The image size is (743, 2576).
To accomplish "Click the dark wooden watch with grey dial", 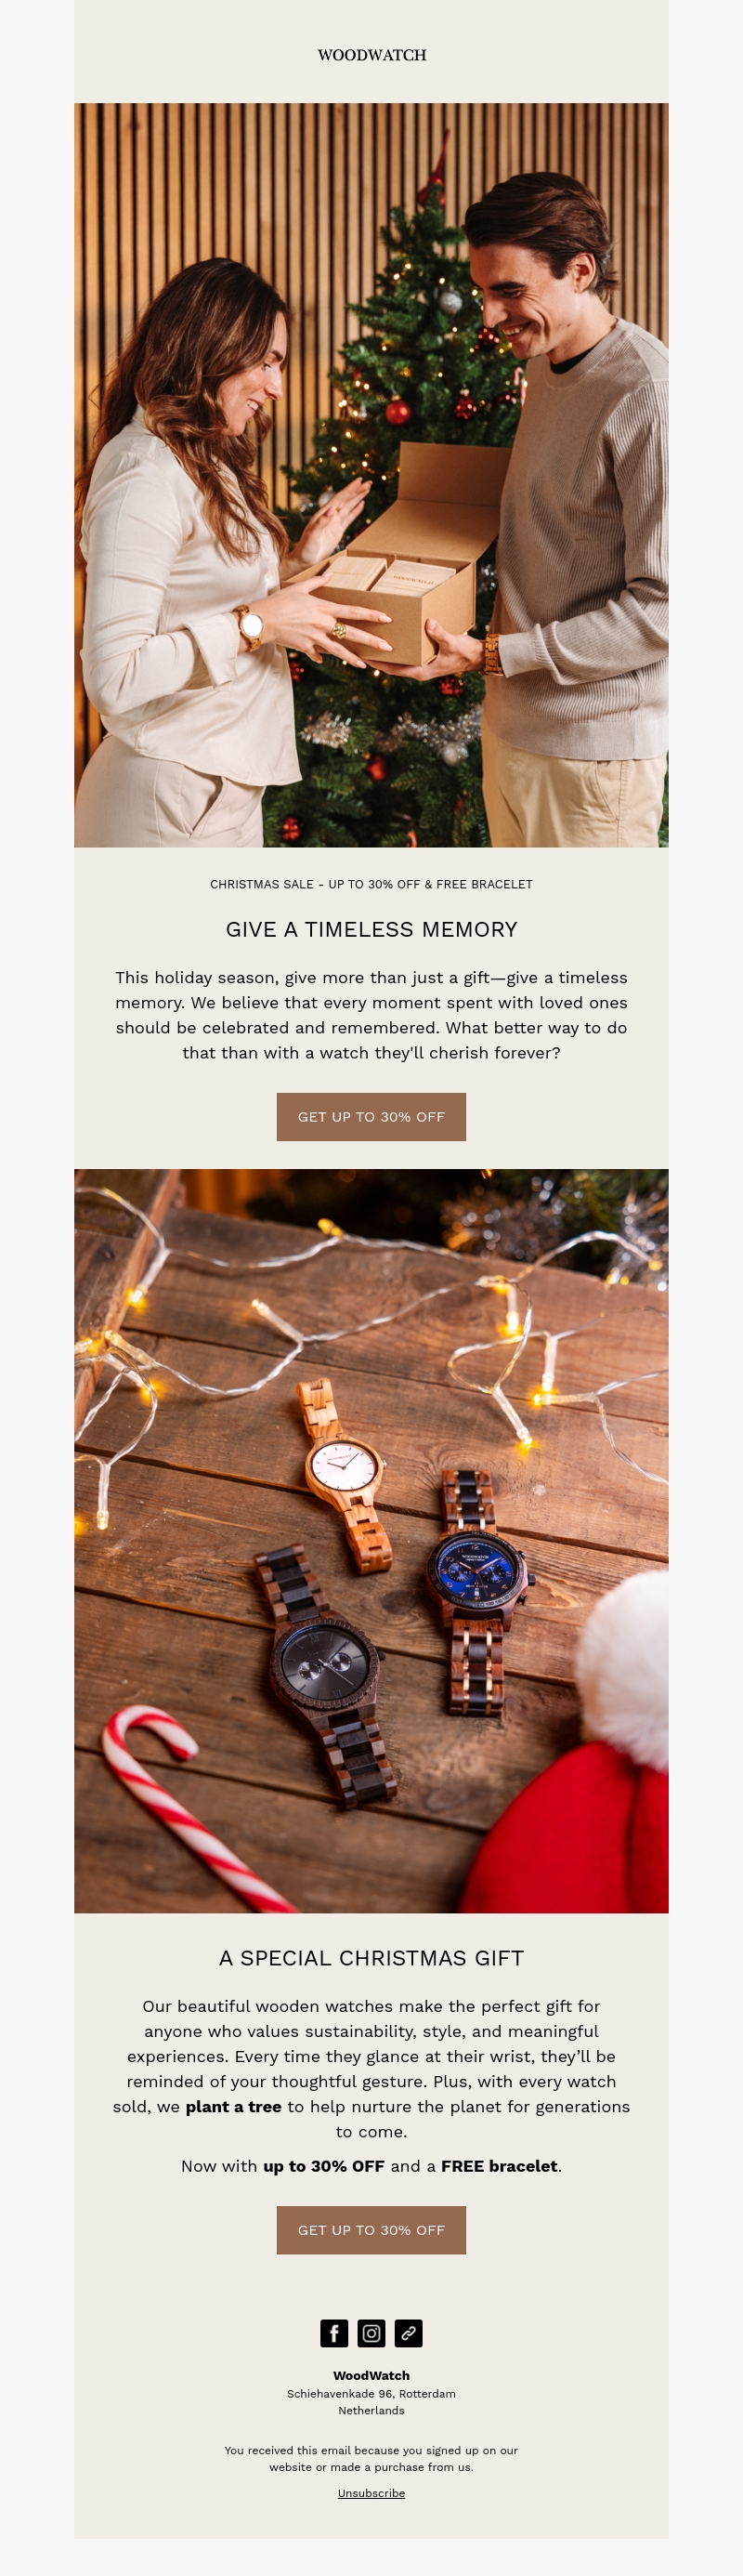I will point(322,1674).
